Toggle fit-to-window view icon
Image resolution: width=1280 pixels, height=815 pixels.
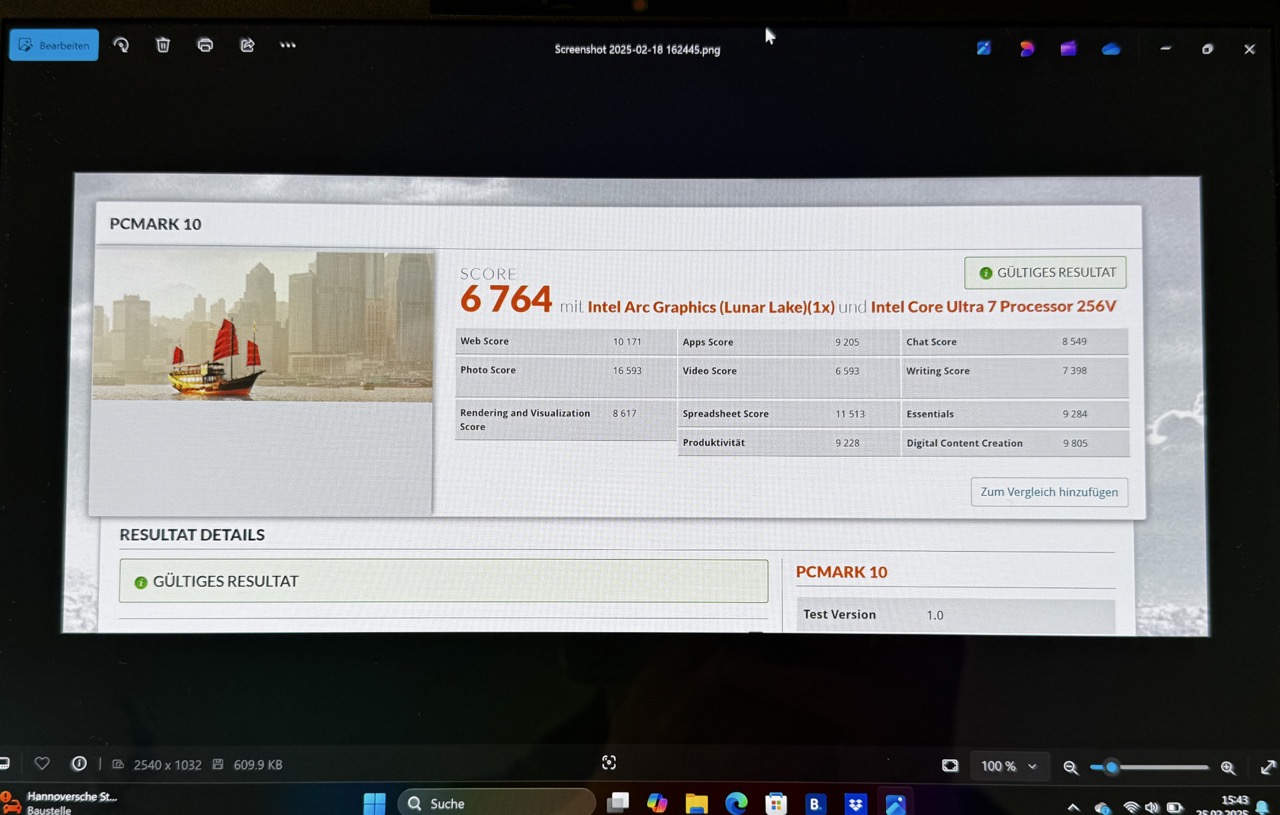tap(950, 766)
